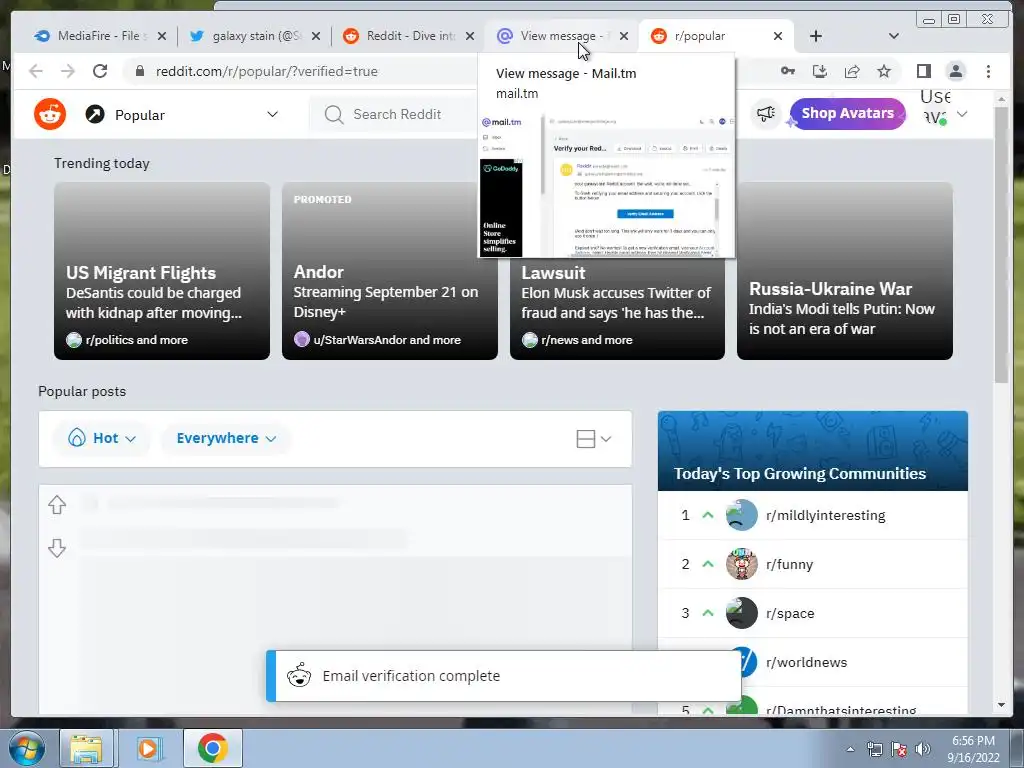Viewport: 1024px width, 768px height.
Task: Close the r/popular tab
Action: [x=778, y=36]
